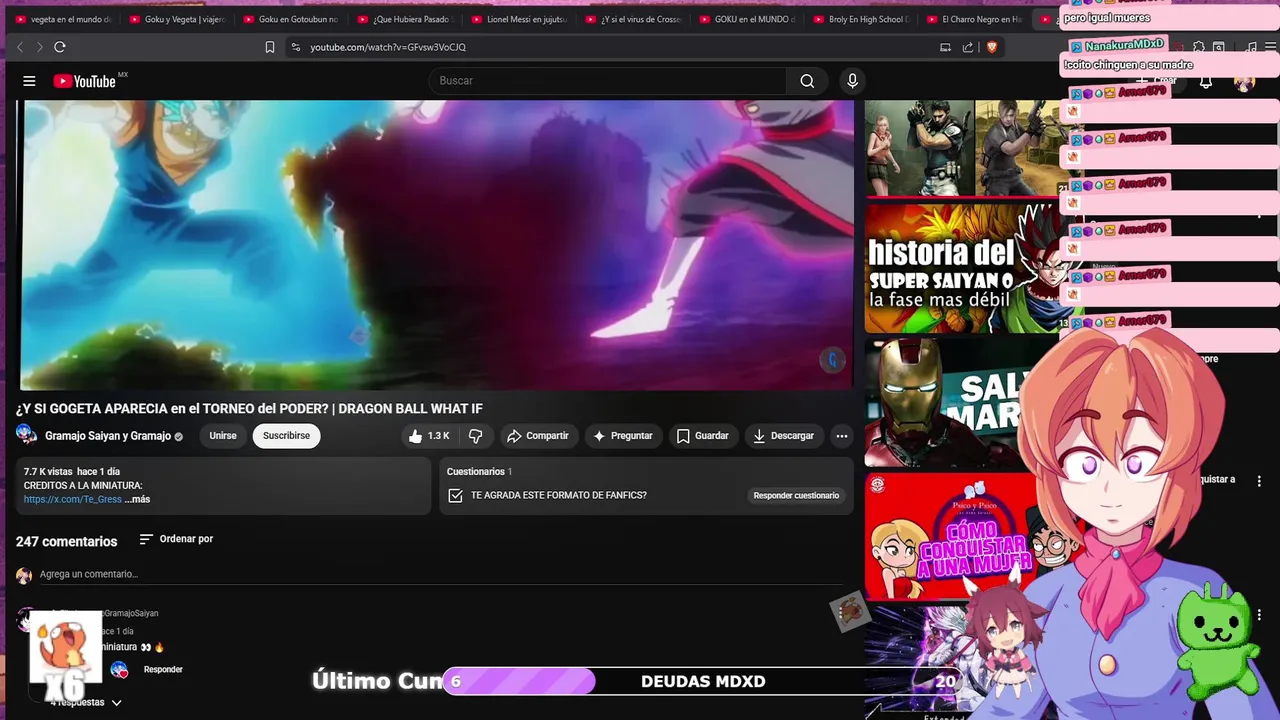
Task: Reload the page
Action: [60, 47]
